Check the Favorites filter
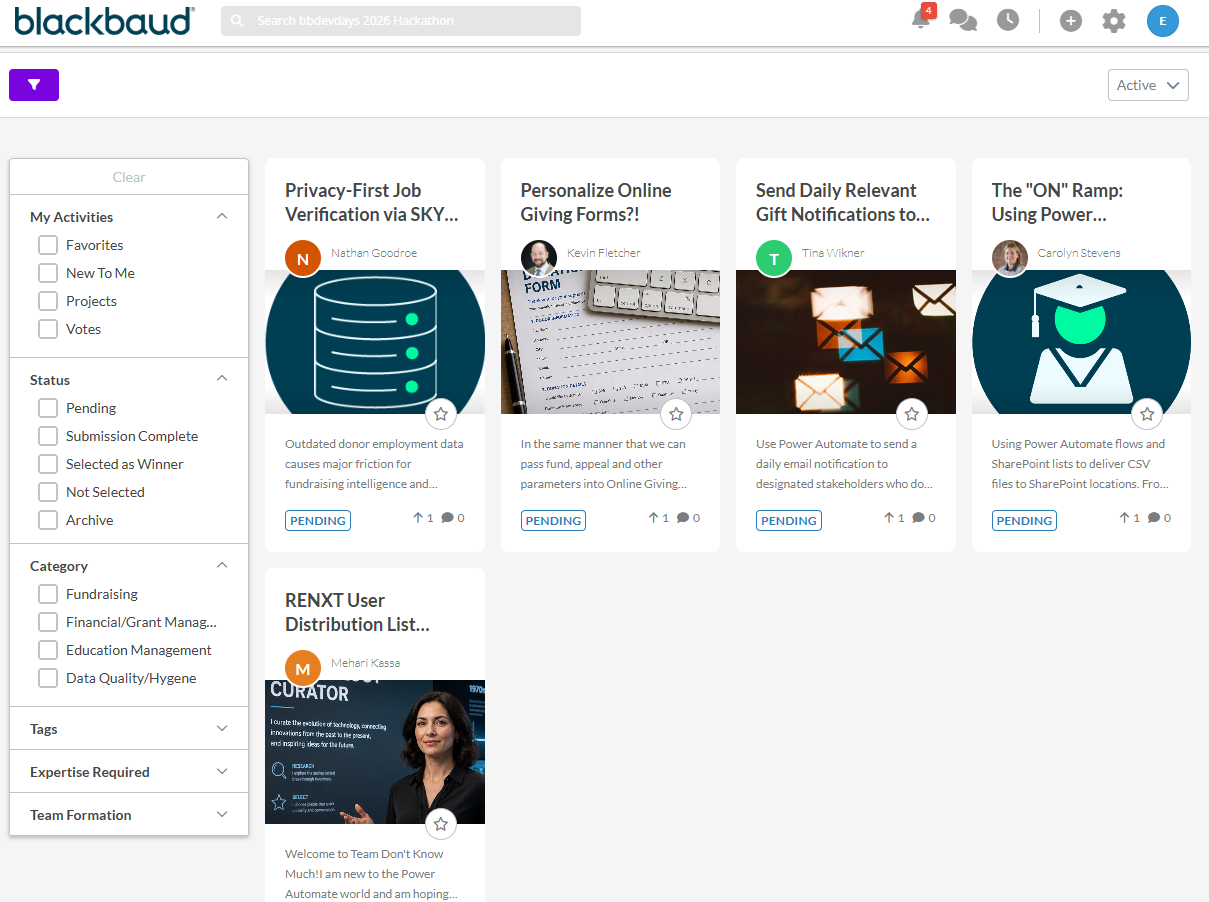 48,245
